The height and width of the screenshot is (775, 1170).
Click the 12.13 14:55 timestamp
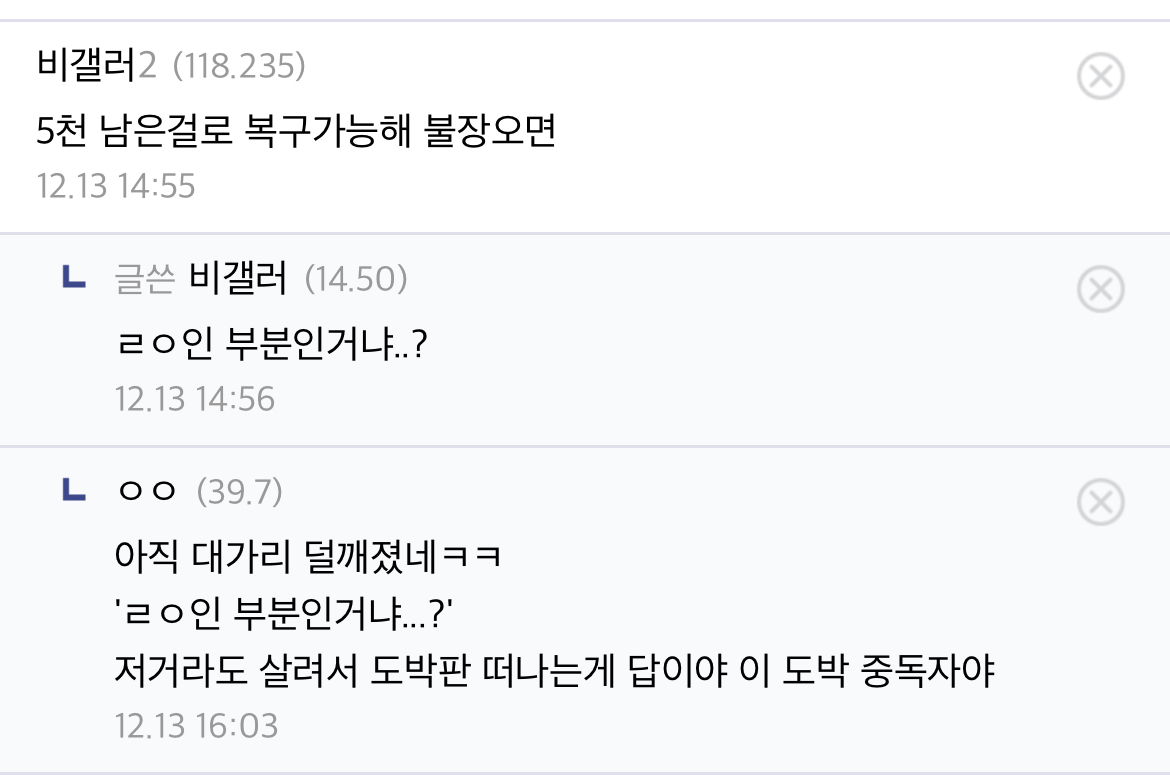tap(116, 186)
